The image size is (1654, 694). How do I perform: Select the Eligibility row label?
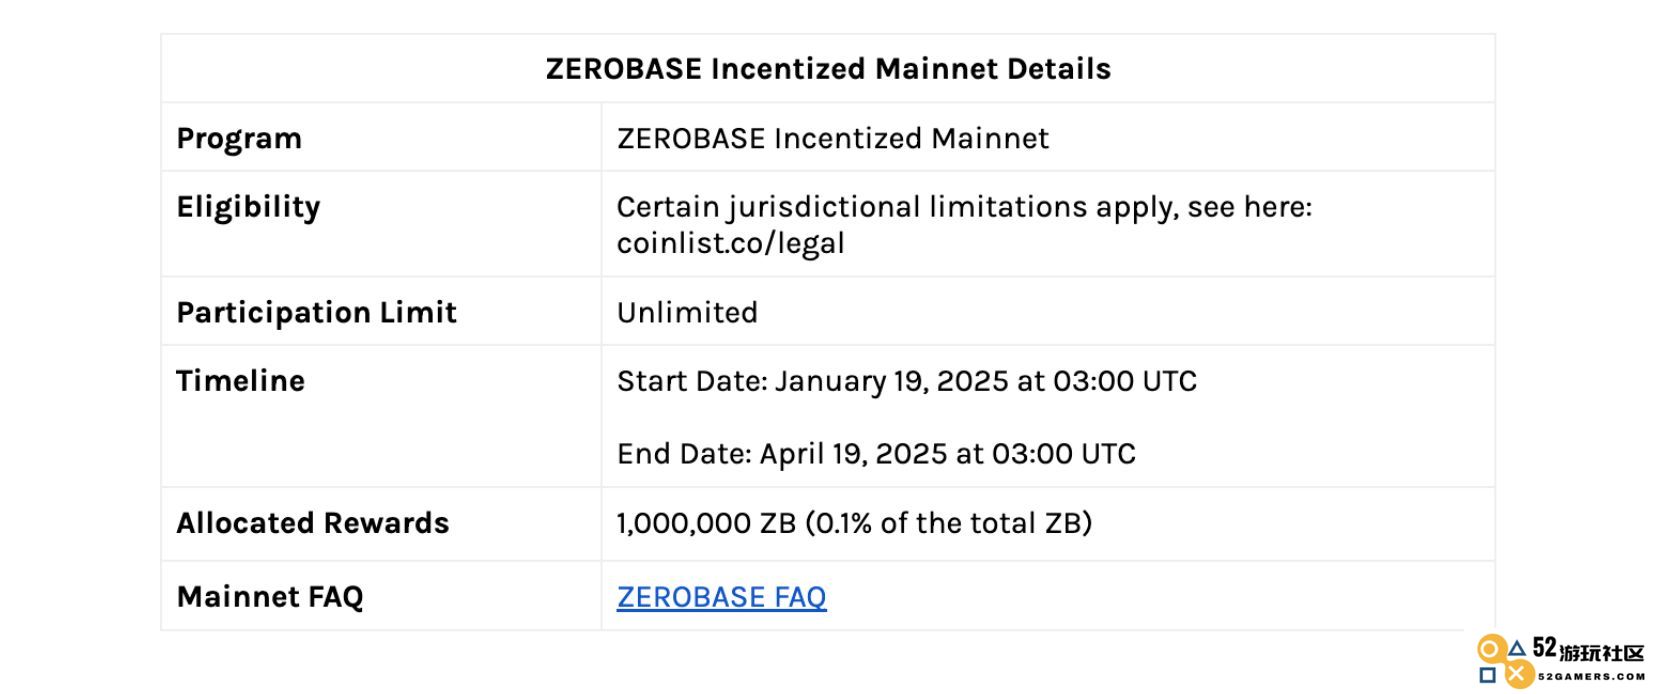click(248, 207)
